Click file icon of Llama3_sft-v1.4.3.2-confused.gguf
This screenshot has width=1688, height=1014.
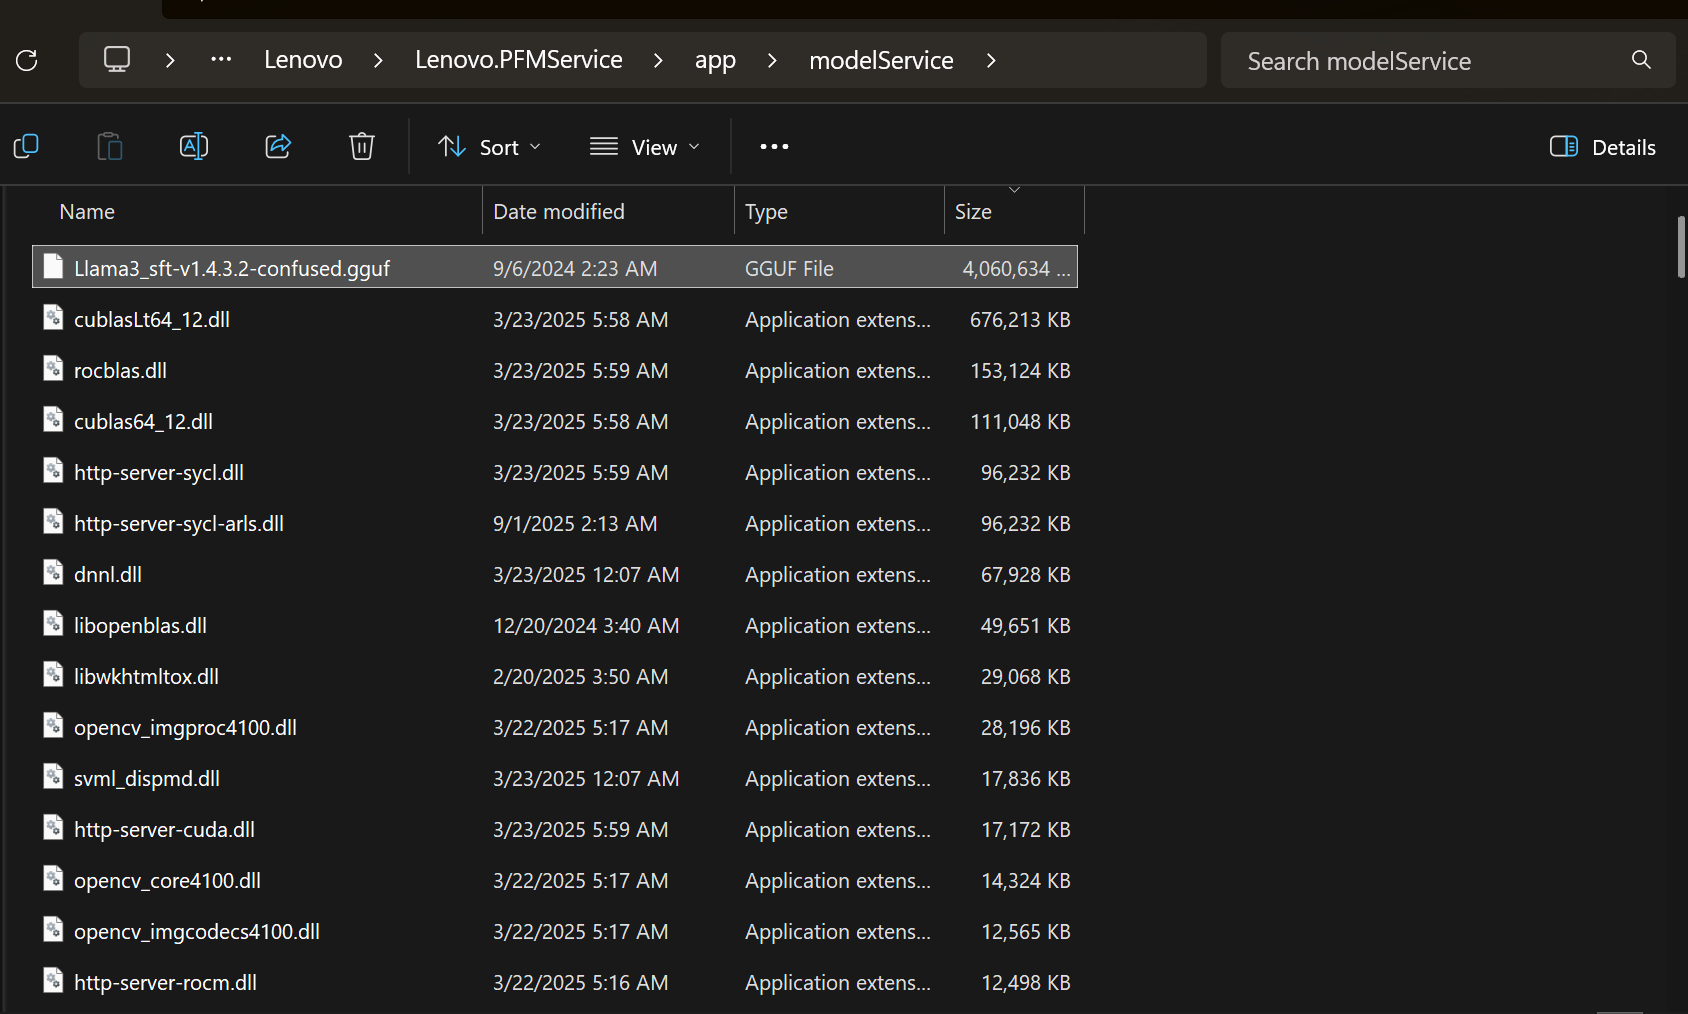point(53,267)
